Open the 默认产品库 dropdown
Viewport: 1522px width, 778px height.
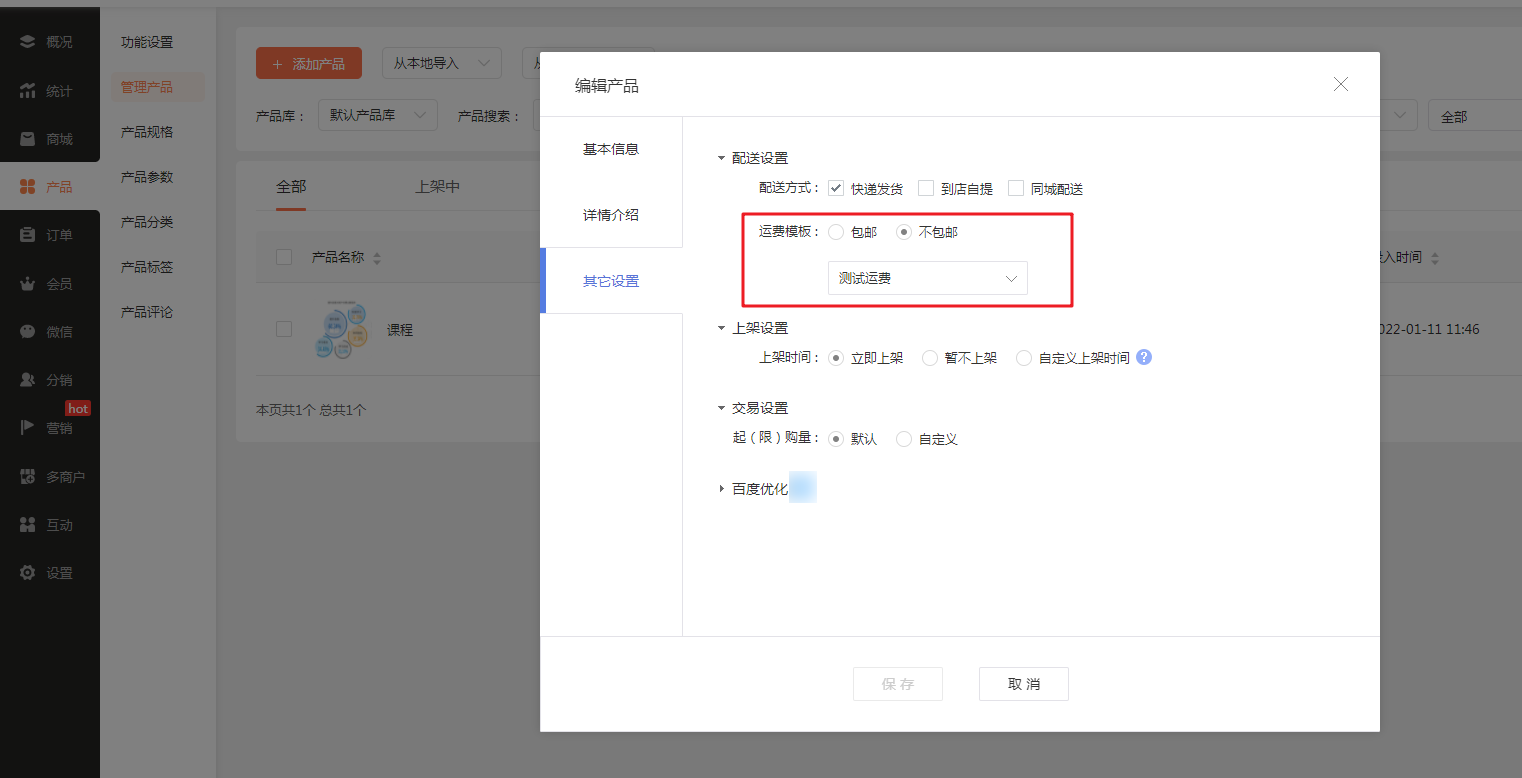click(378, 116)
